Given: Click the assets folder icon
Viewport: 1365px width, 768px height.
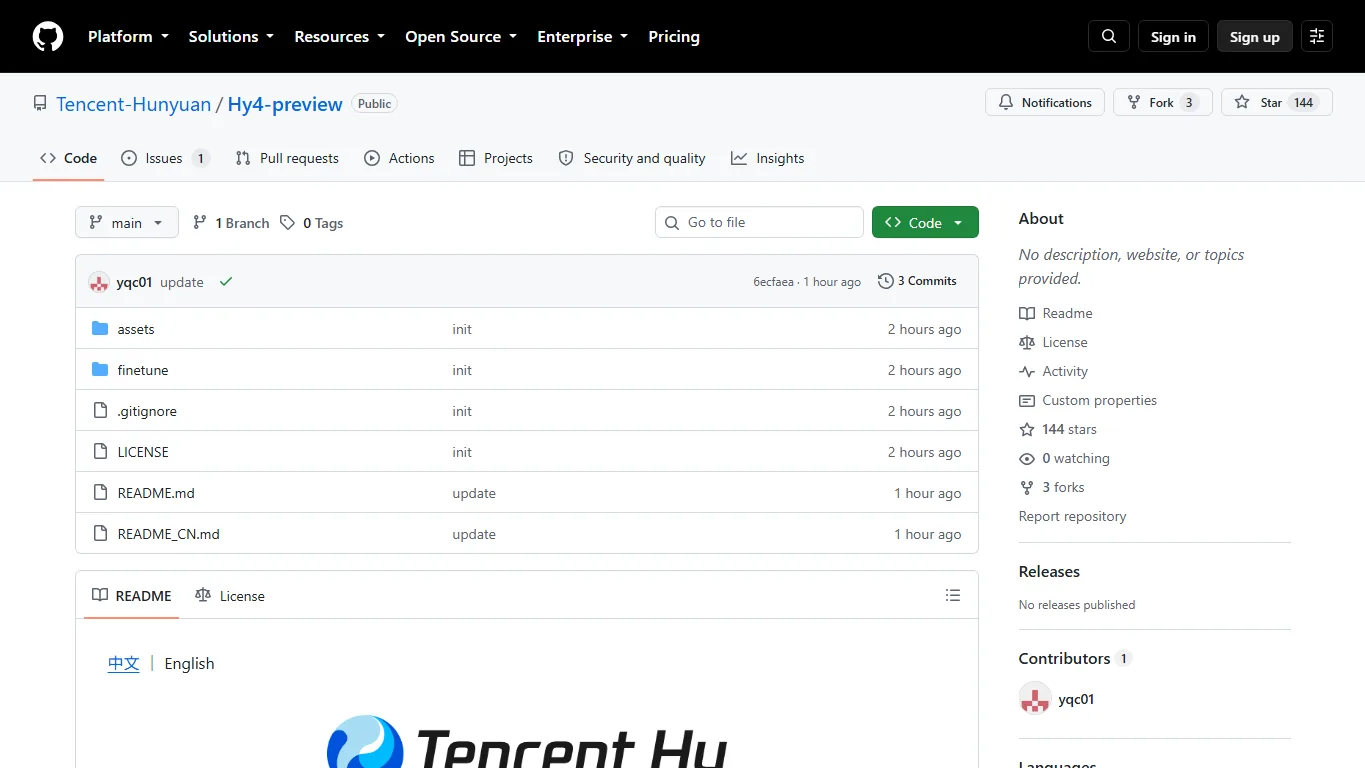Looking at the screenshot, I should [x=100, y=329].
